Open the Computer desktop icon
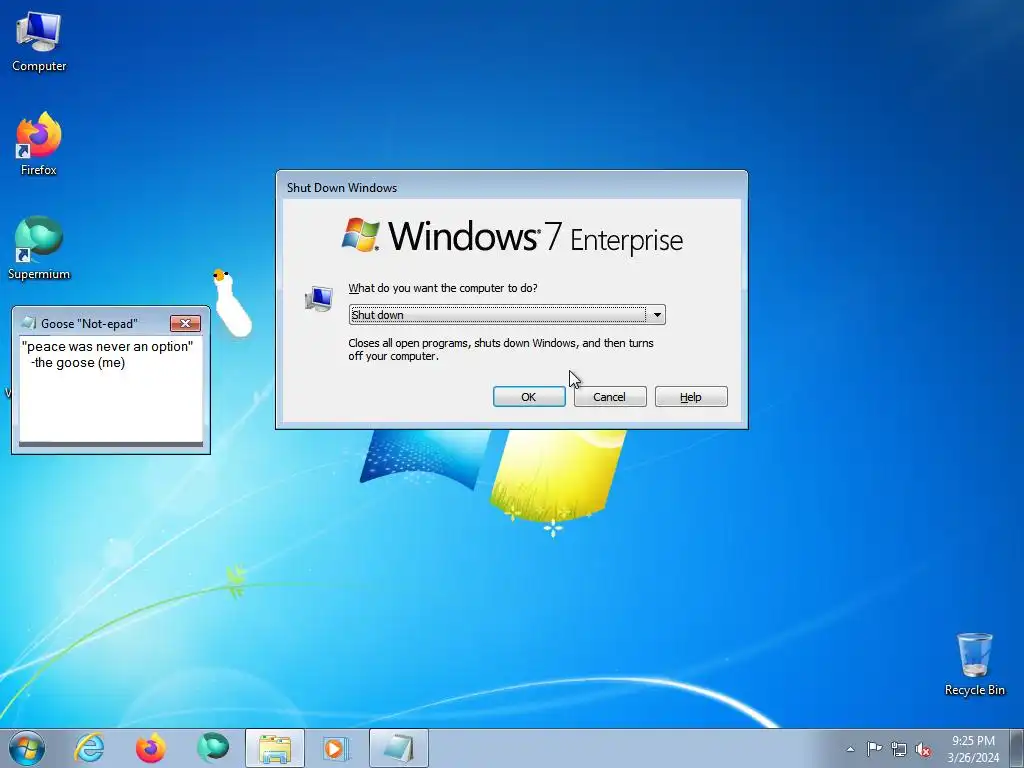 tap(39, 42)
